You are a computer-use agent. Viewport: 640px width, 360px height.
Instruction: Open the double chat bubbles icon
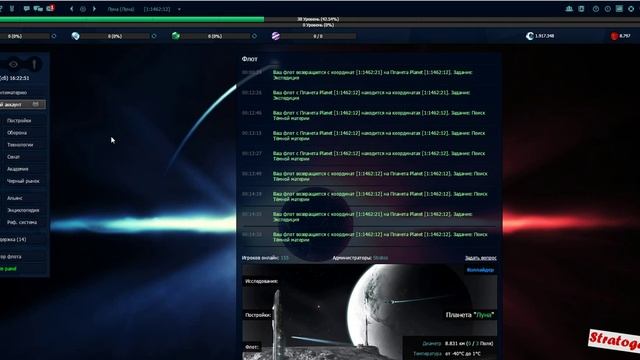(38, 9)
